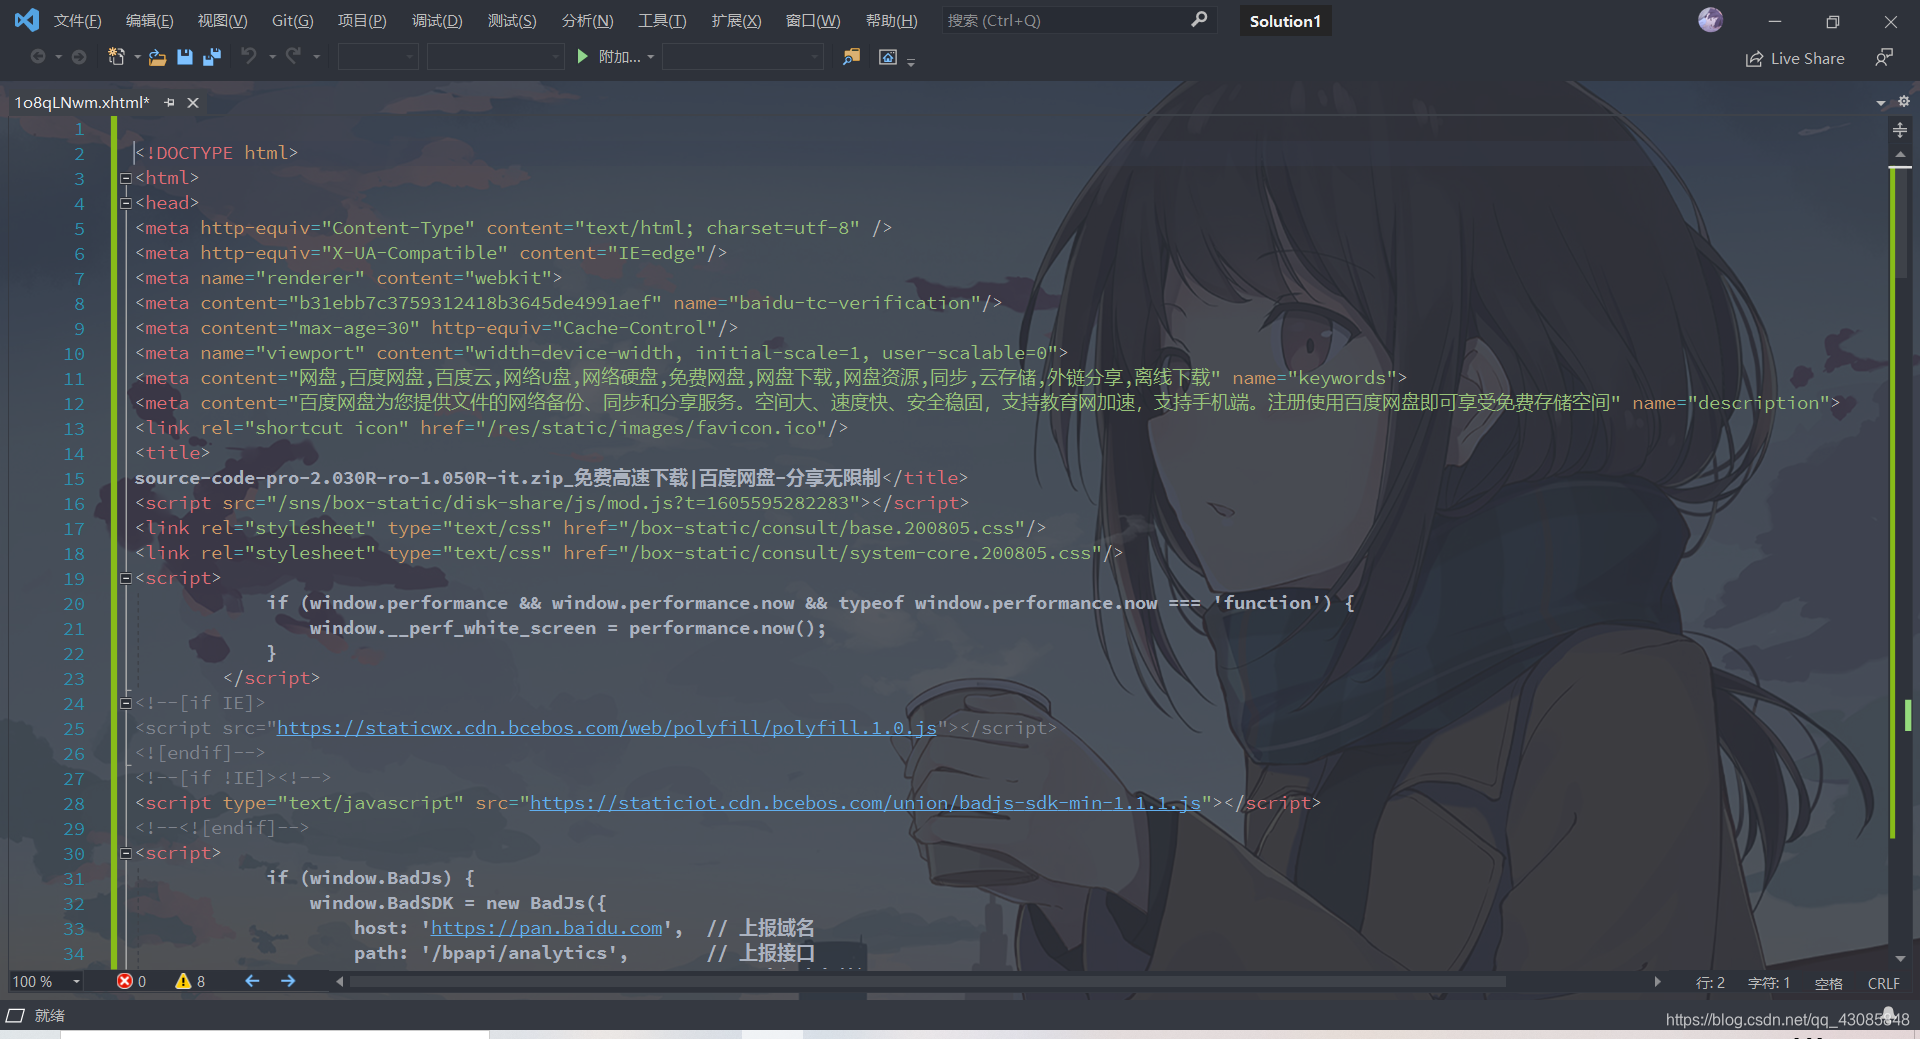Open the 文件(F) menu
The height and width of the screenshot is (1039, 1920).
pos(77,20)
